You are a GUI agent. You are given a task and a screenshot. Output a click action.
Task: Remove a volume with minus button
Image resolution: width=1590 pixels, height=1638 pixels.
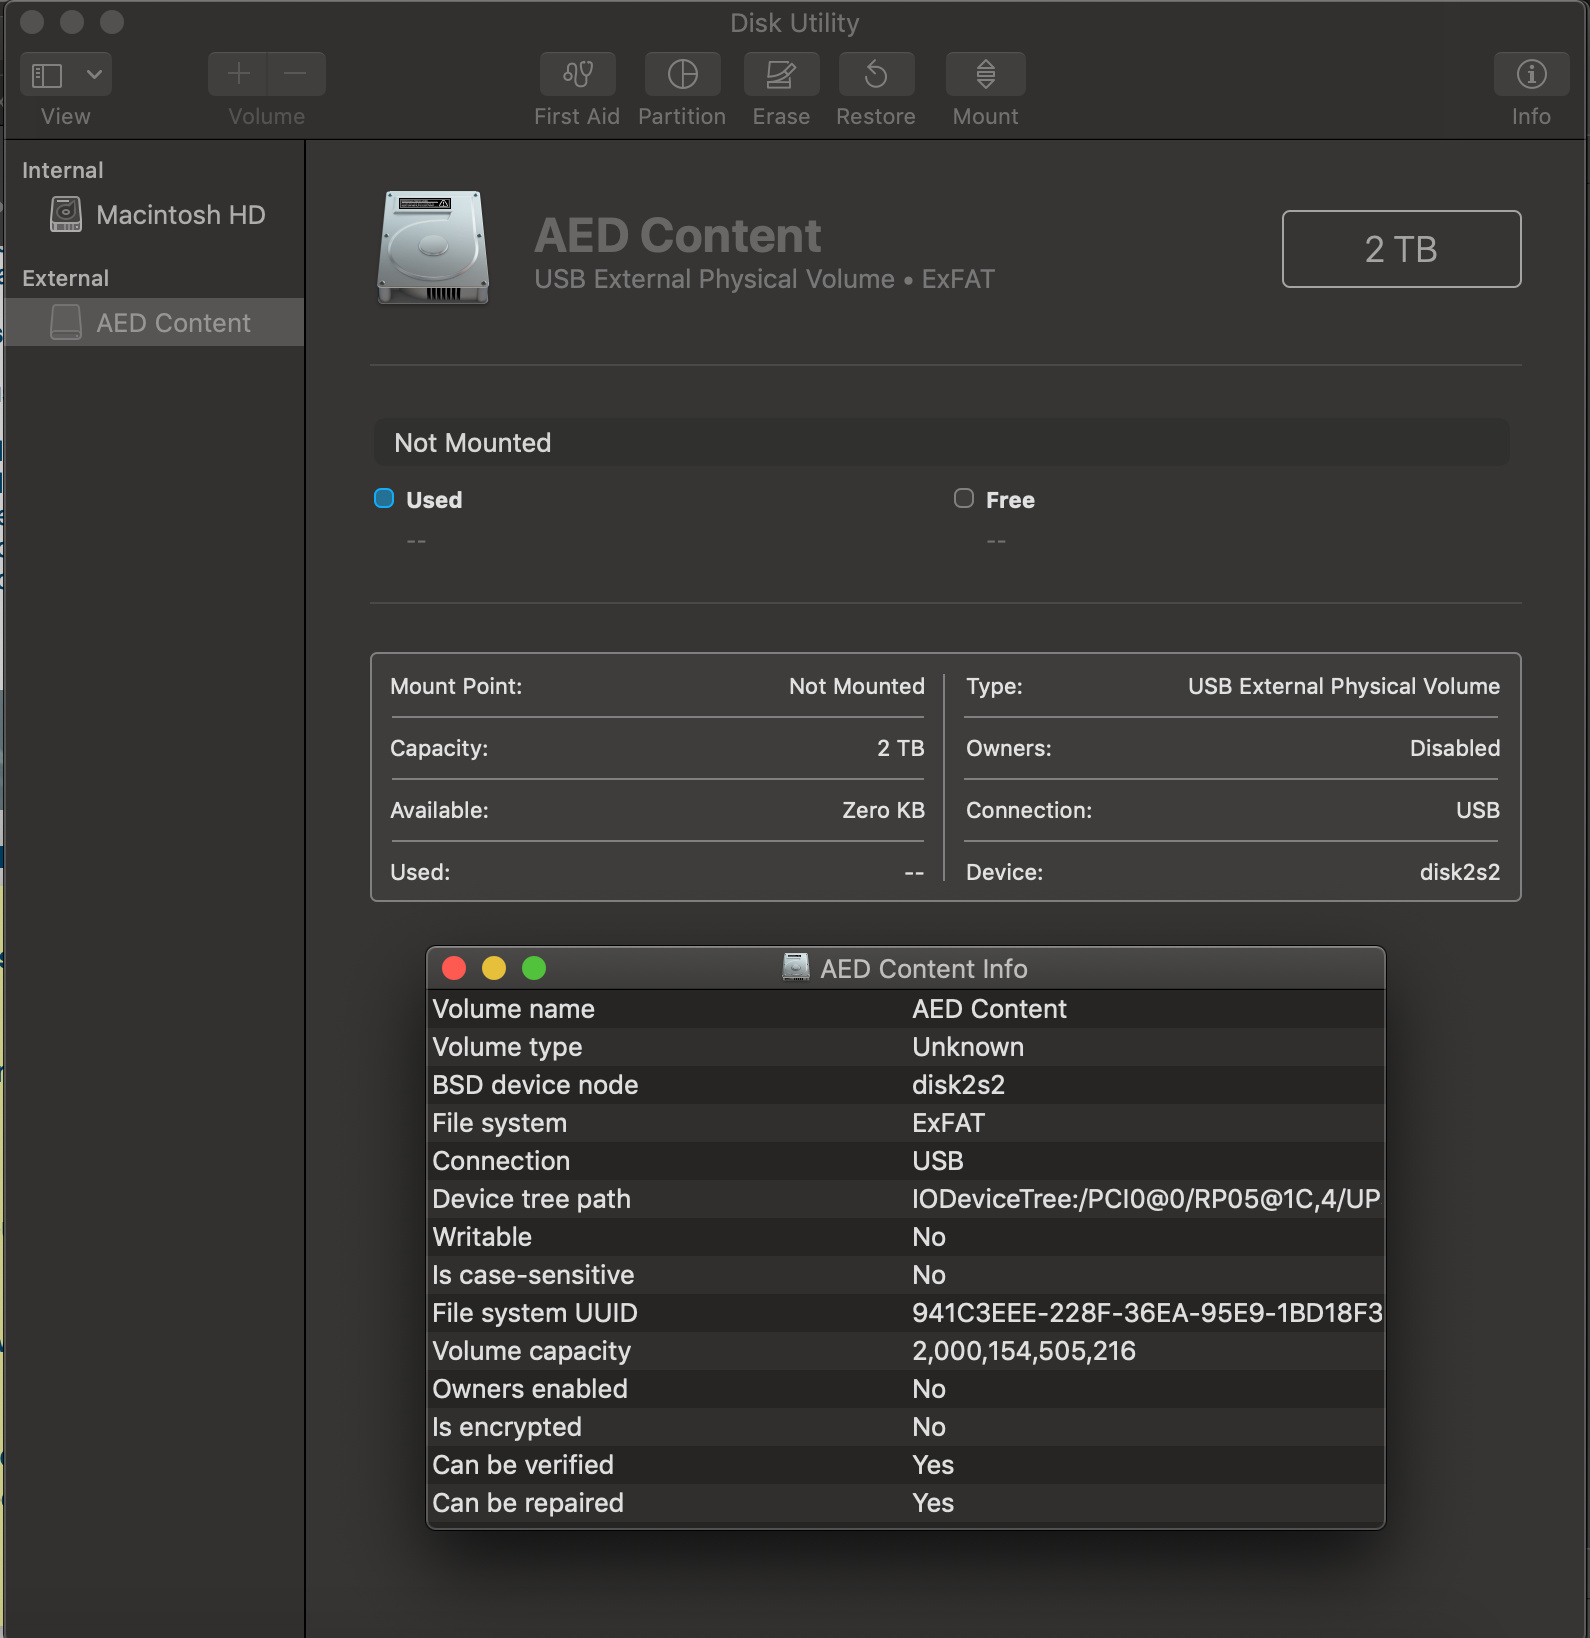point(296,74)
